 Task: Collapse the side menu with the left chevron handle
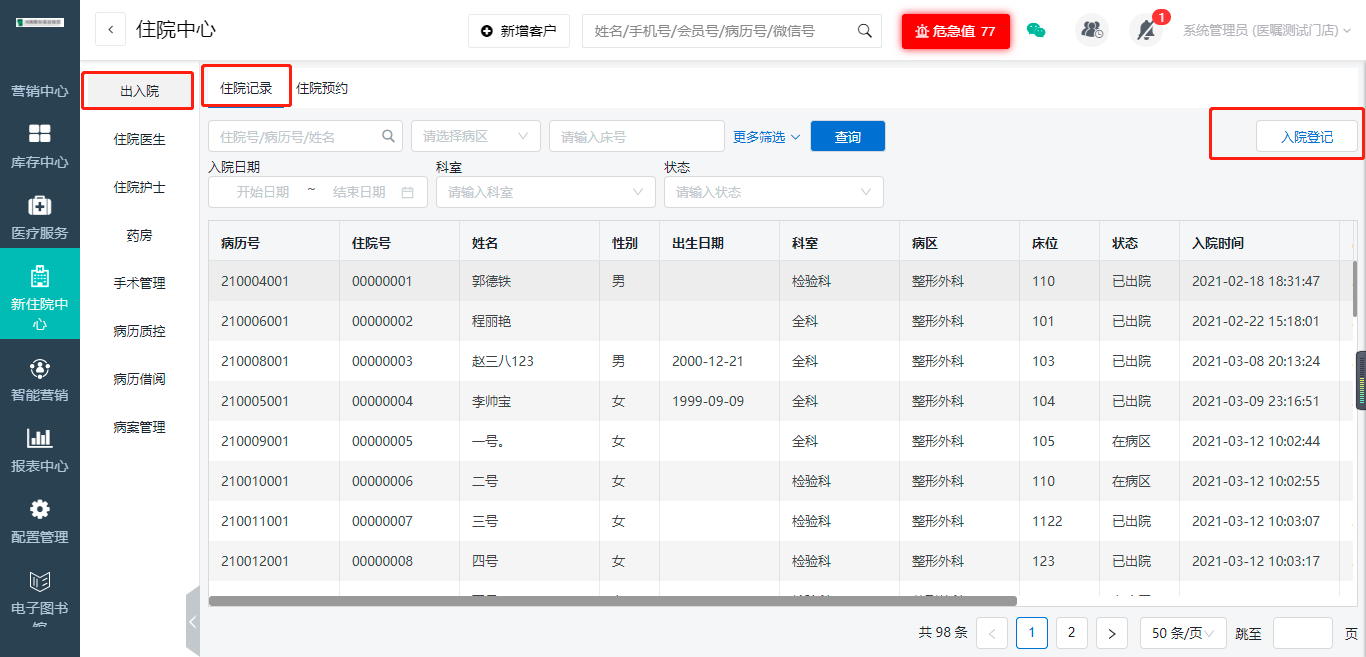pyautogui.click(x=193, y=621)
